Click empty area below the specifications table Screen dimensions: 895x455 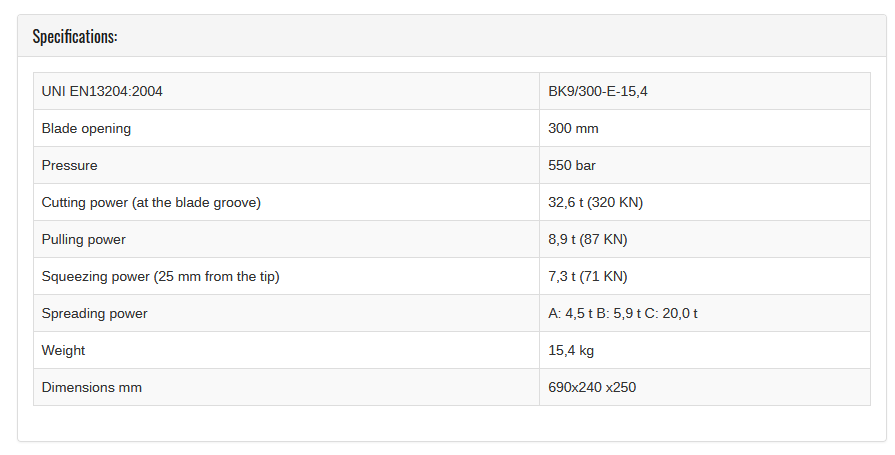pyautogui.click(x=451, y=423)
